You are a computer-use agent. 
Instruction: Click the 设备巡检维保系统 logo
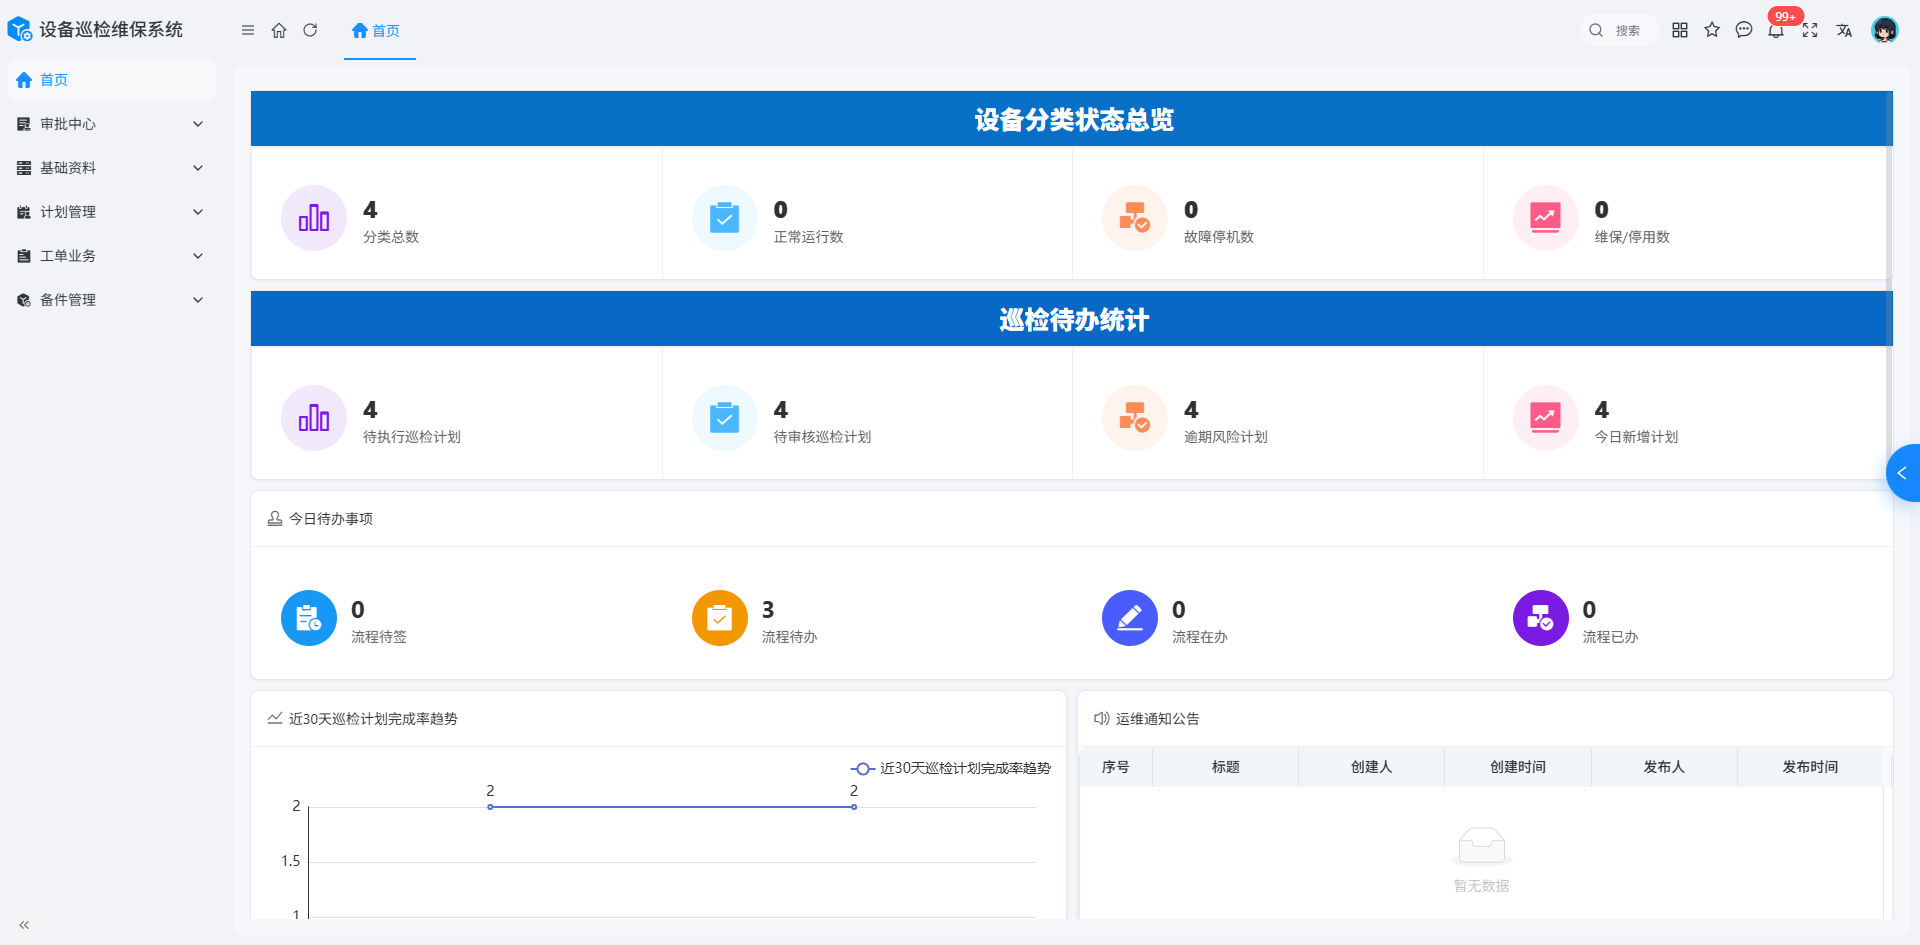pyautogui.click(x=95, y=30)
